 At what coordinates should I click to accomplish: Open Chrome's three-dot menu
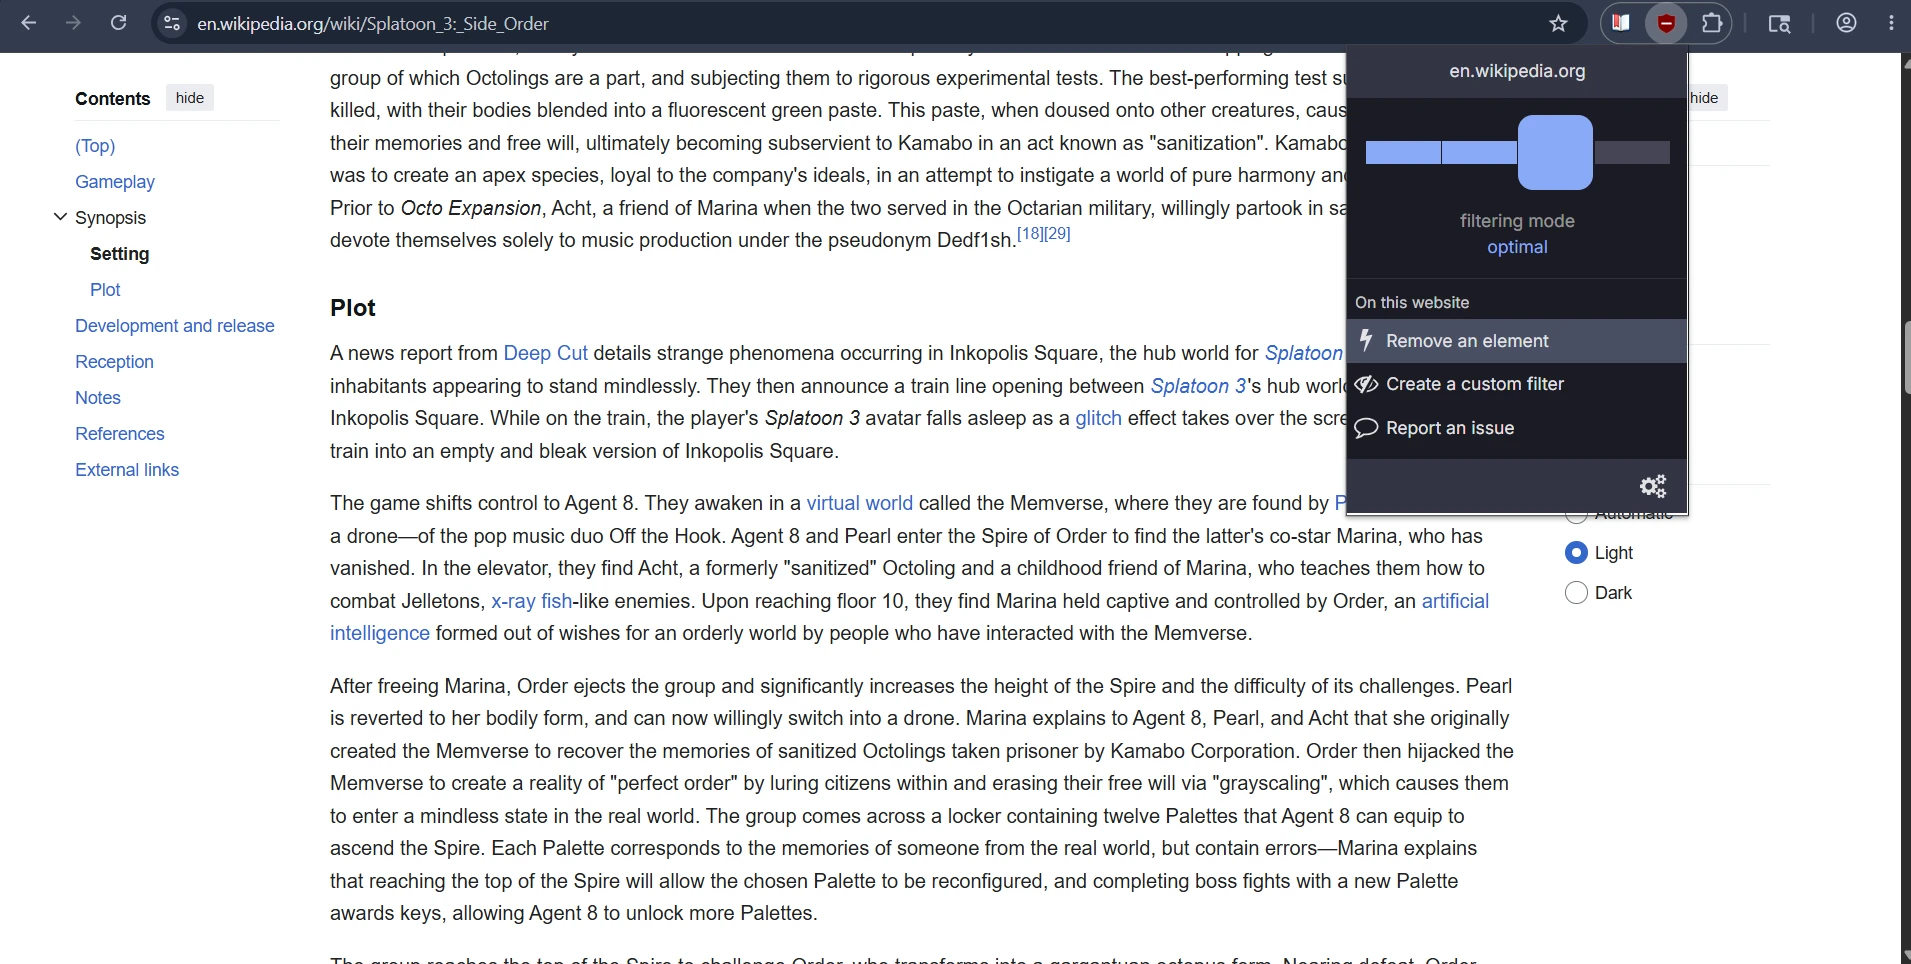pyautogui.click(x=1891, y=23)
